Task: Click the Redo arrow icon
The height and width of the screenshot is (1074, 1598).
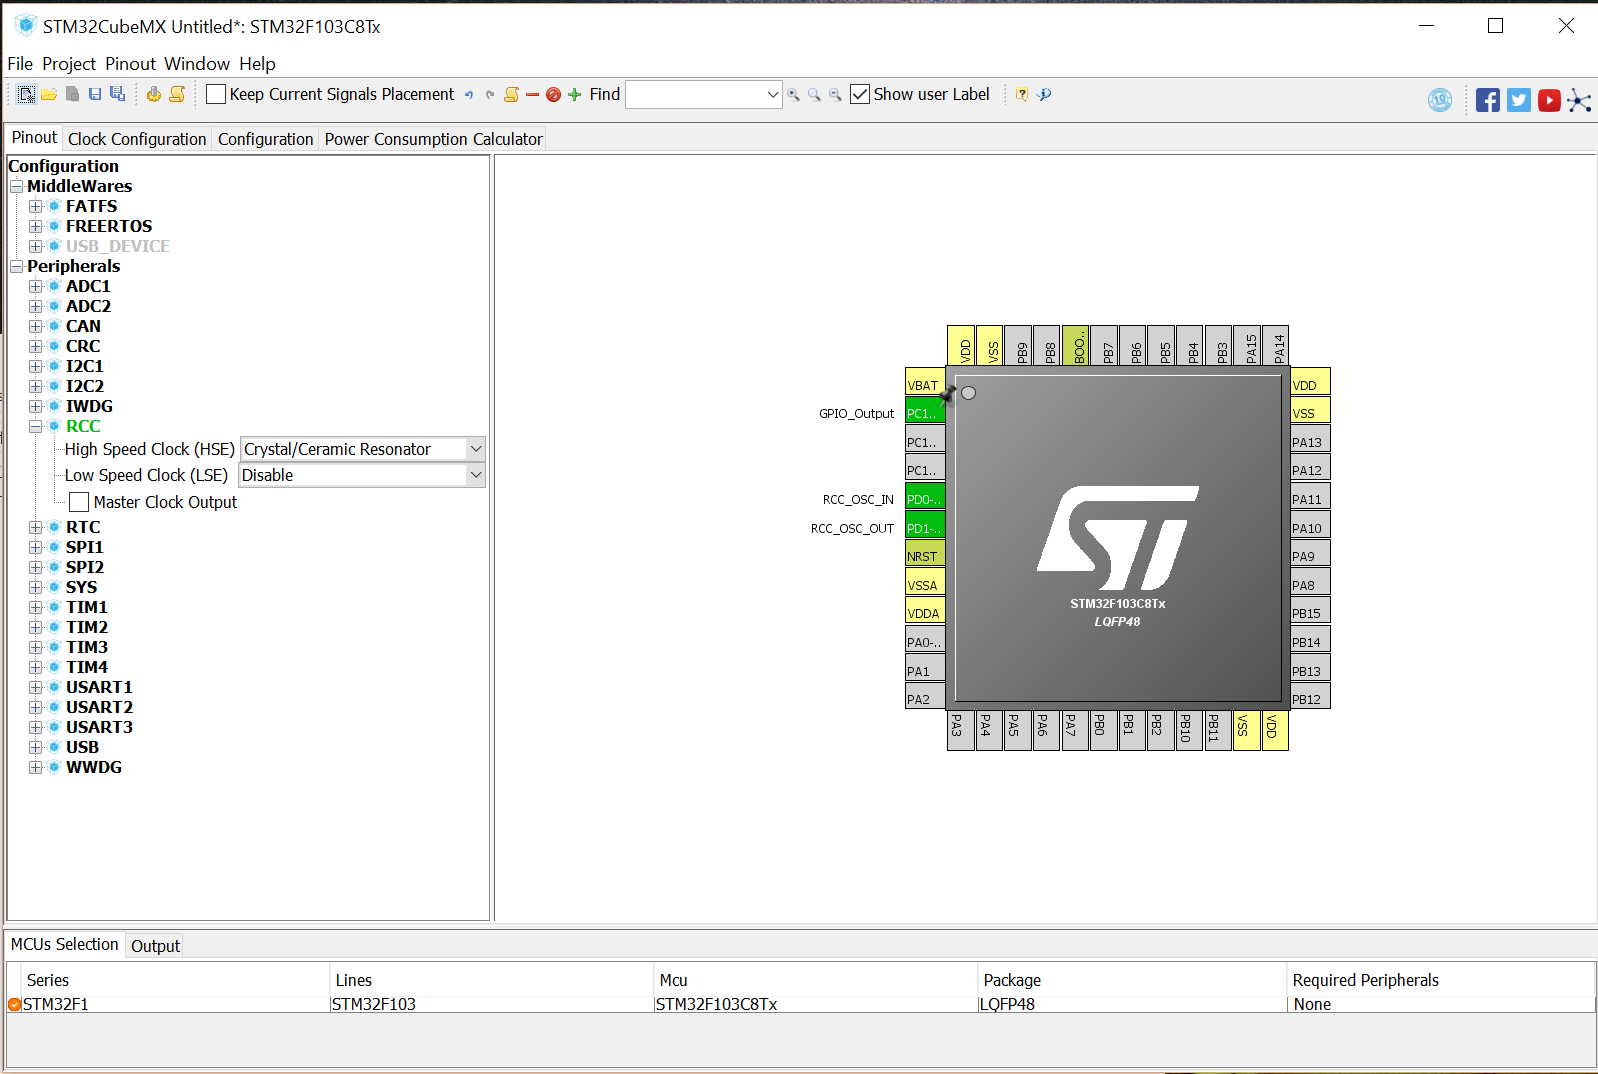Action: point(490,95)
